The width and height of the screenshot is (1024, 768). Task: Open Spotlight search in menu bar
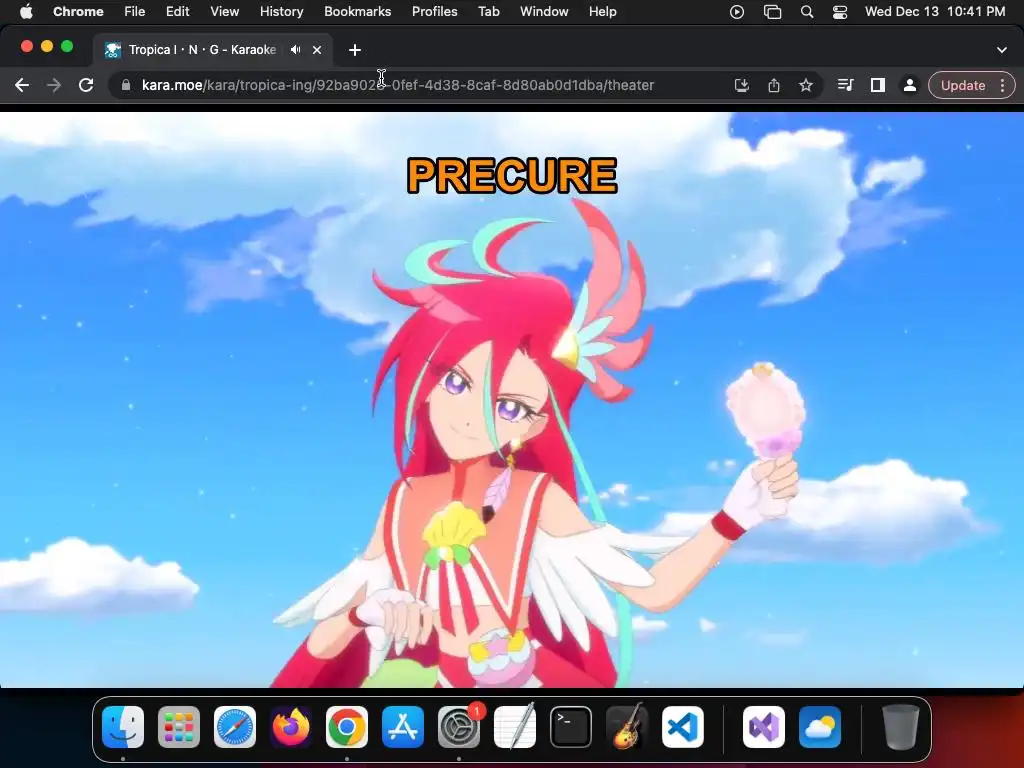pos(807,12)
